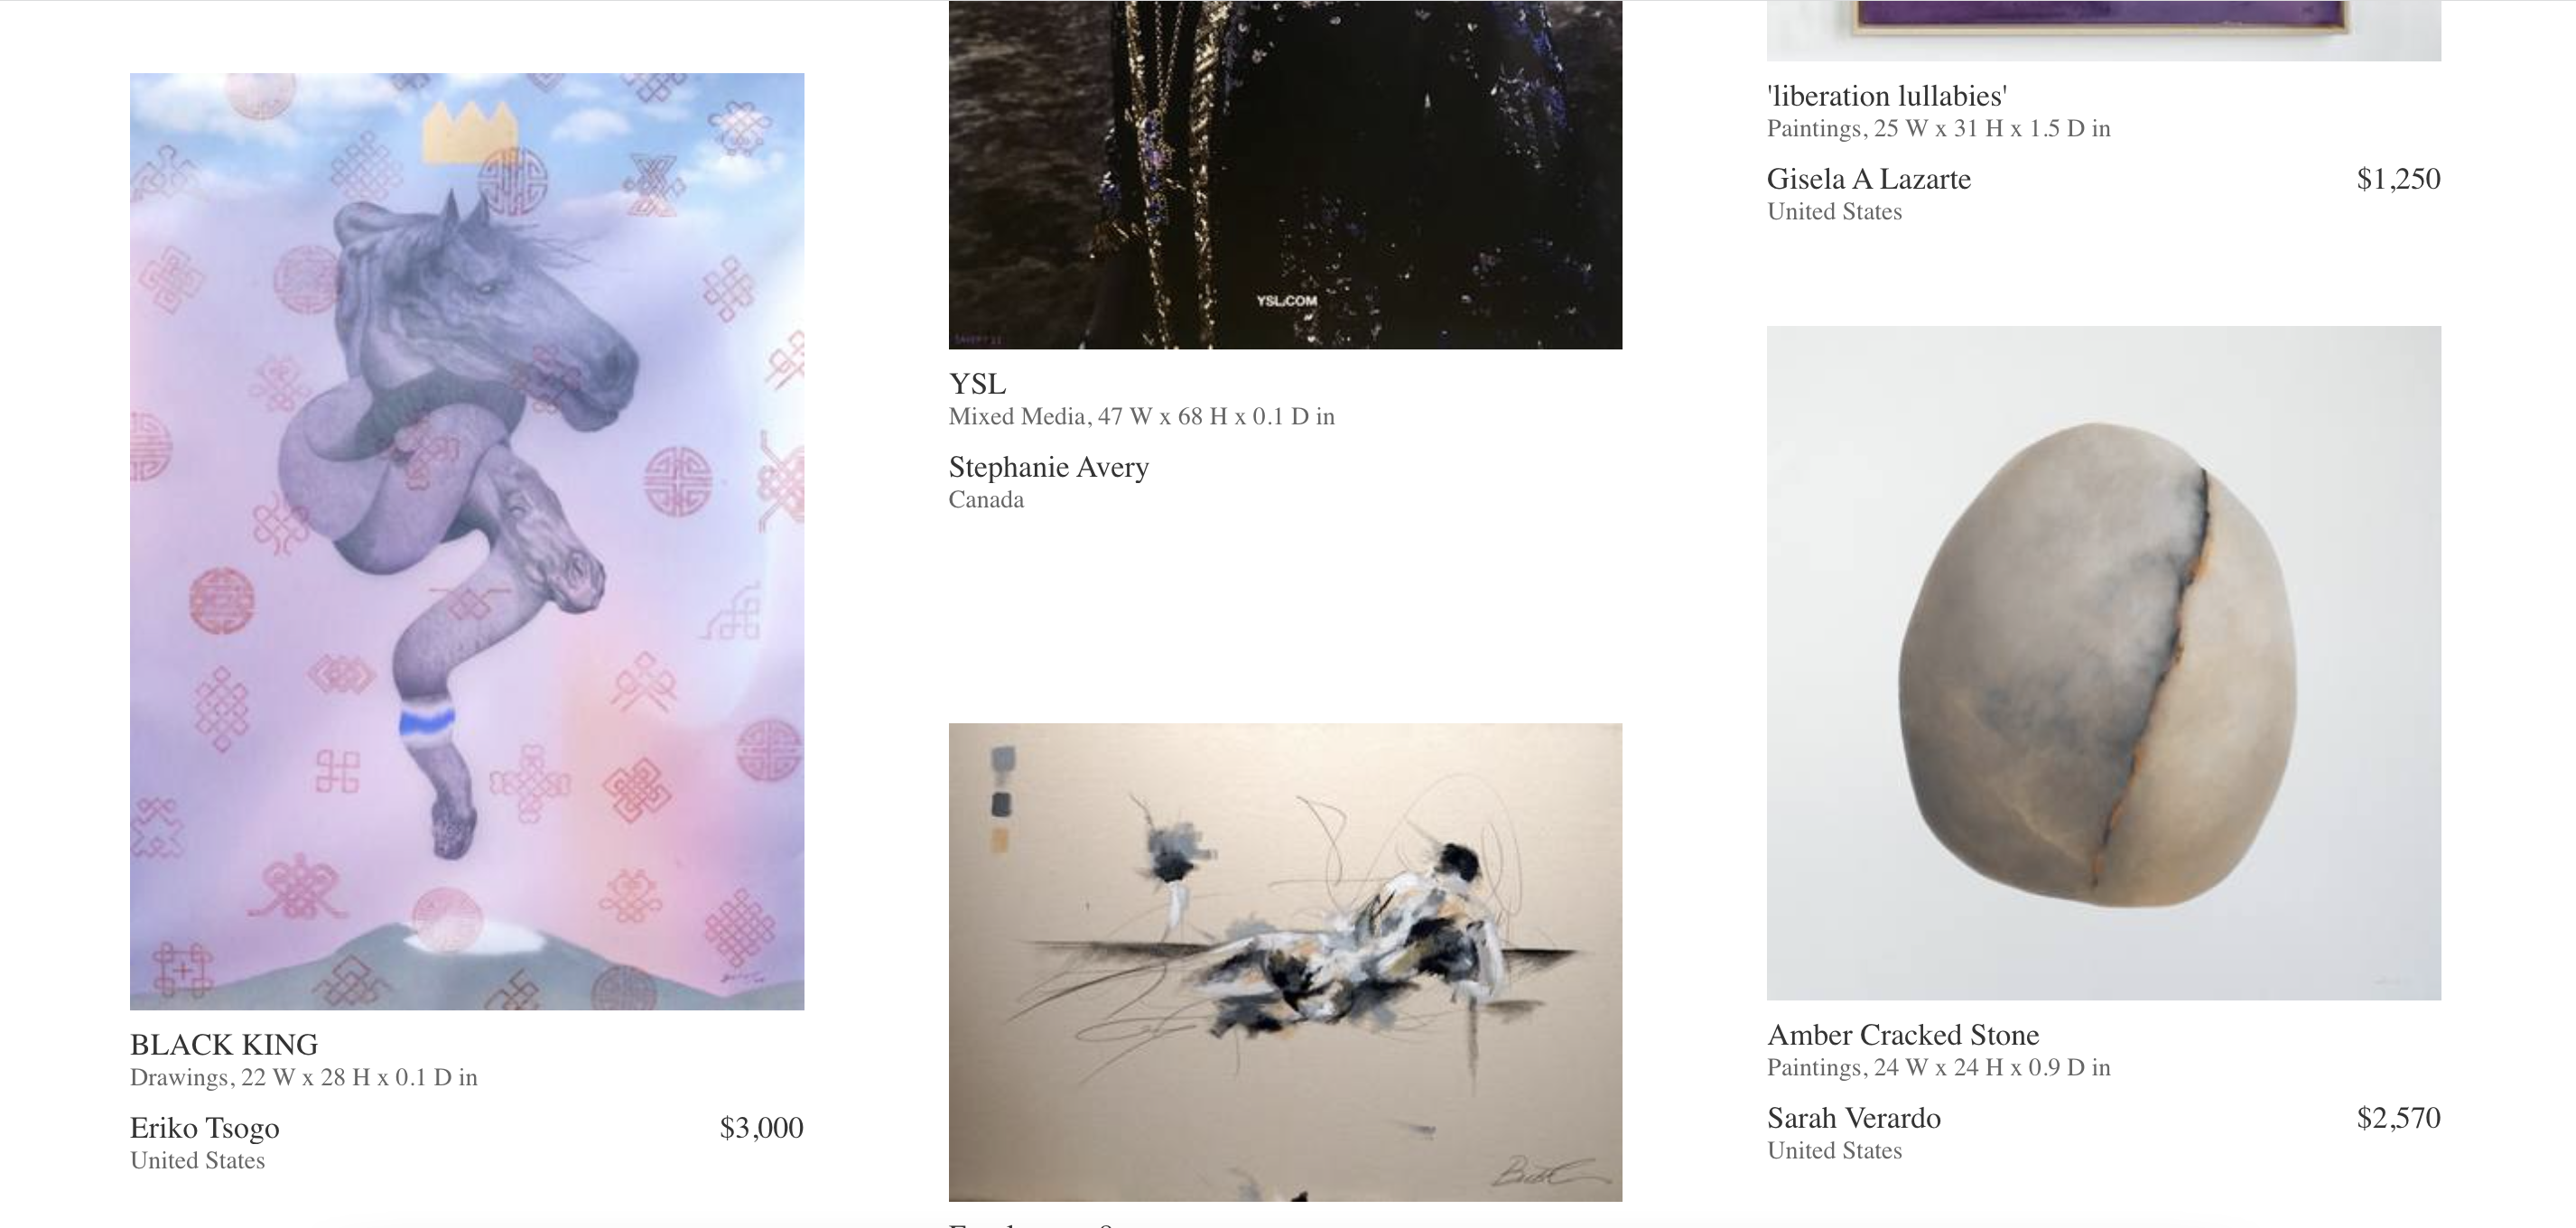
Task: Open Stephanie Avery's artist page
Action: coord(1049,467)
